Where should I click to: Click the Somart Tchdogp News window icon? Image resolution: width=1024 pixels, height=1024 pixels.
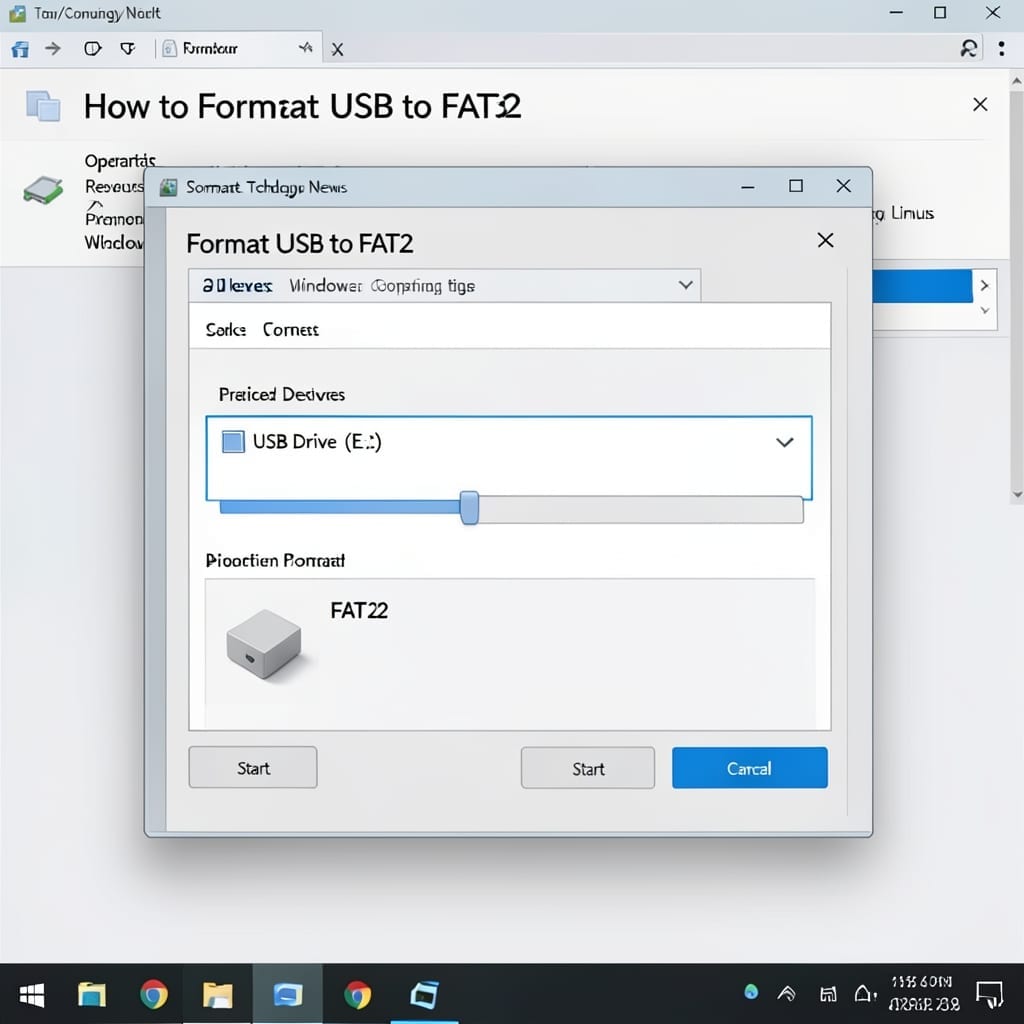168,187
